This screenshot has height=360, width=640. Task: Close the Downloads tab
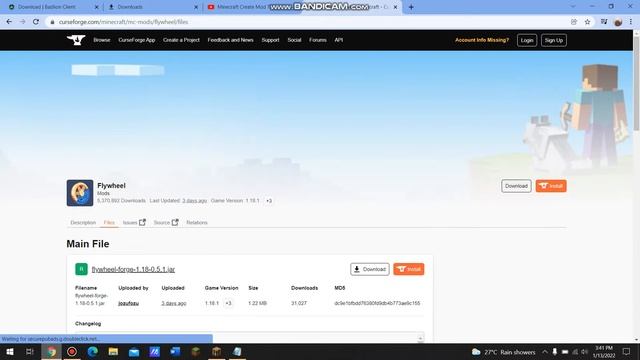(196, 7)
